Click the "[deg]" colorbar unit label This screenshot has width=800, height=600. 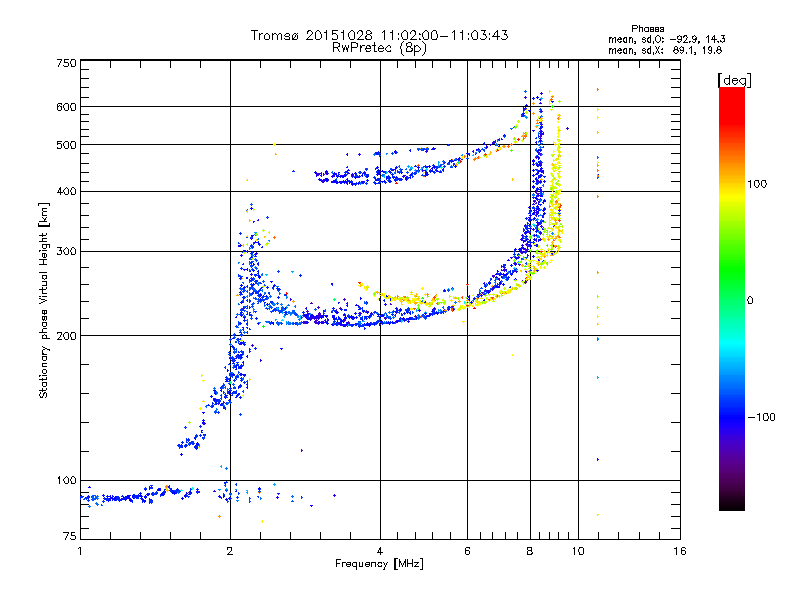coord(735,80)
